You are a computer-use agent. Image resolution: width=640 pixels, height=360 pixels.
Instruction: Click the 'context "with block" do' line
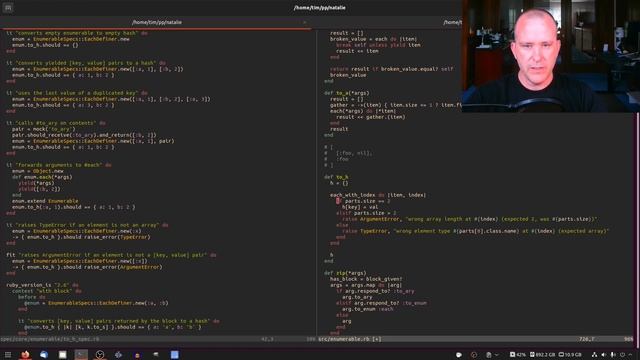click(47, 291)
